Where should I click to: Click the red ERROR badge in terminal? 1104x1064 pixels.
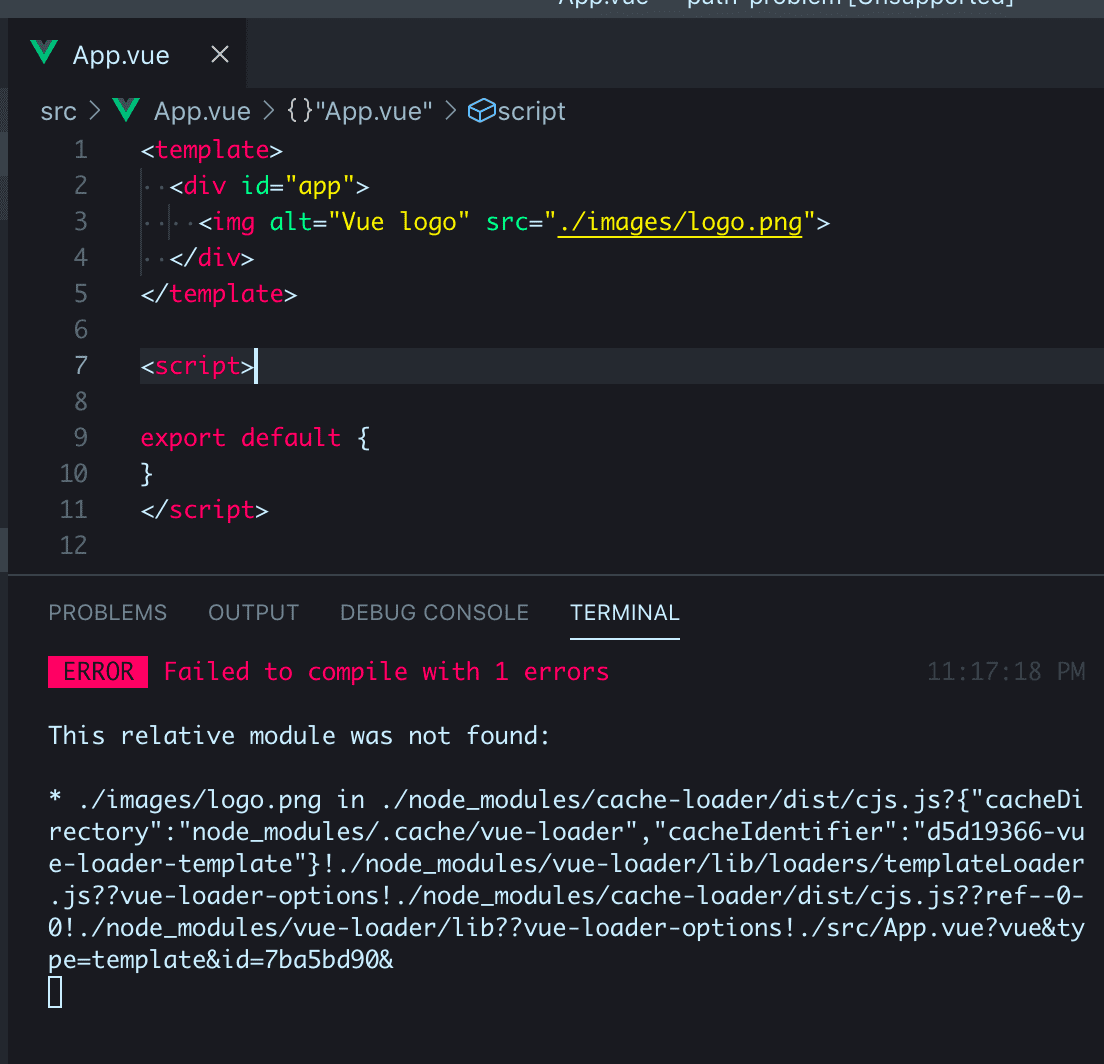[x=97, y=672]
